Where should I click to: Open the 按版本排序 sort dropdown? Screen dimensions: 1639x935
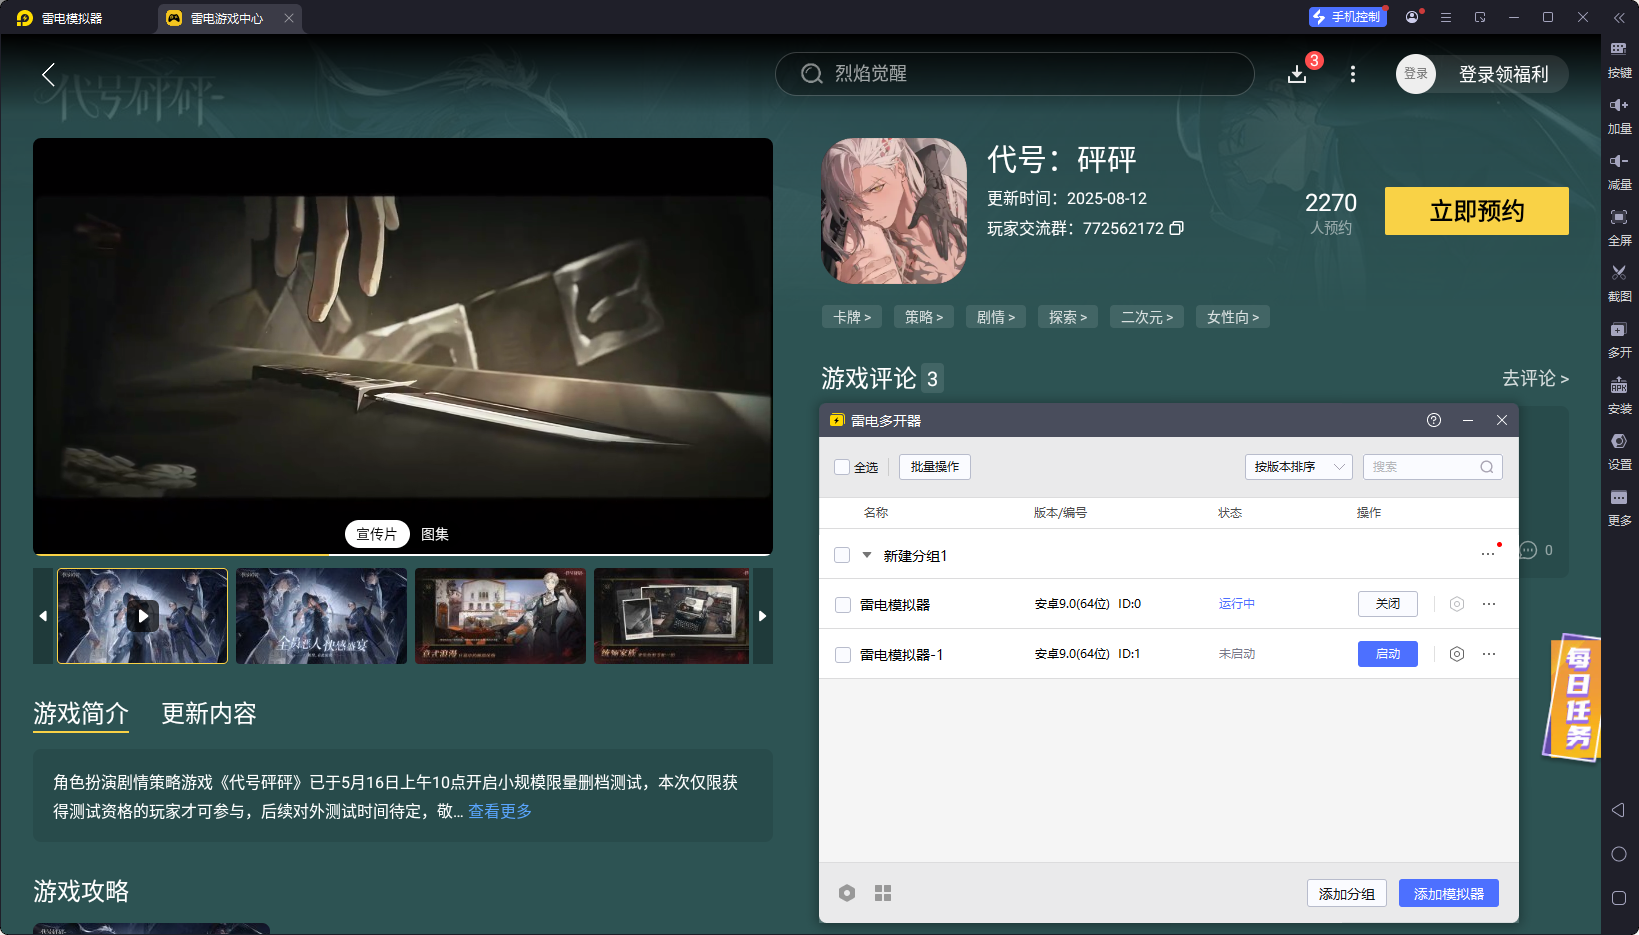[x=1297, y=466]
